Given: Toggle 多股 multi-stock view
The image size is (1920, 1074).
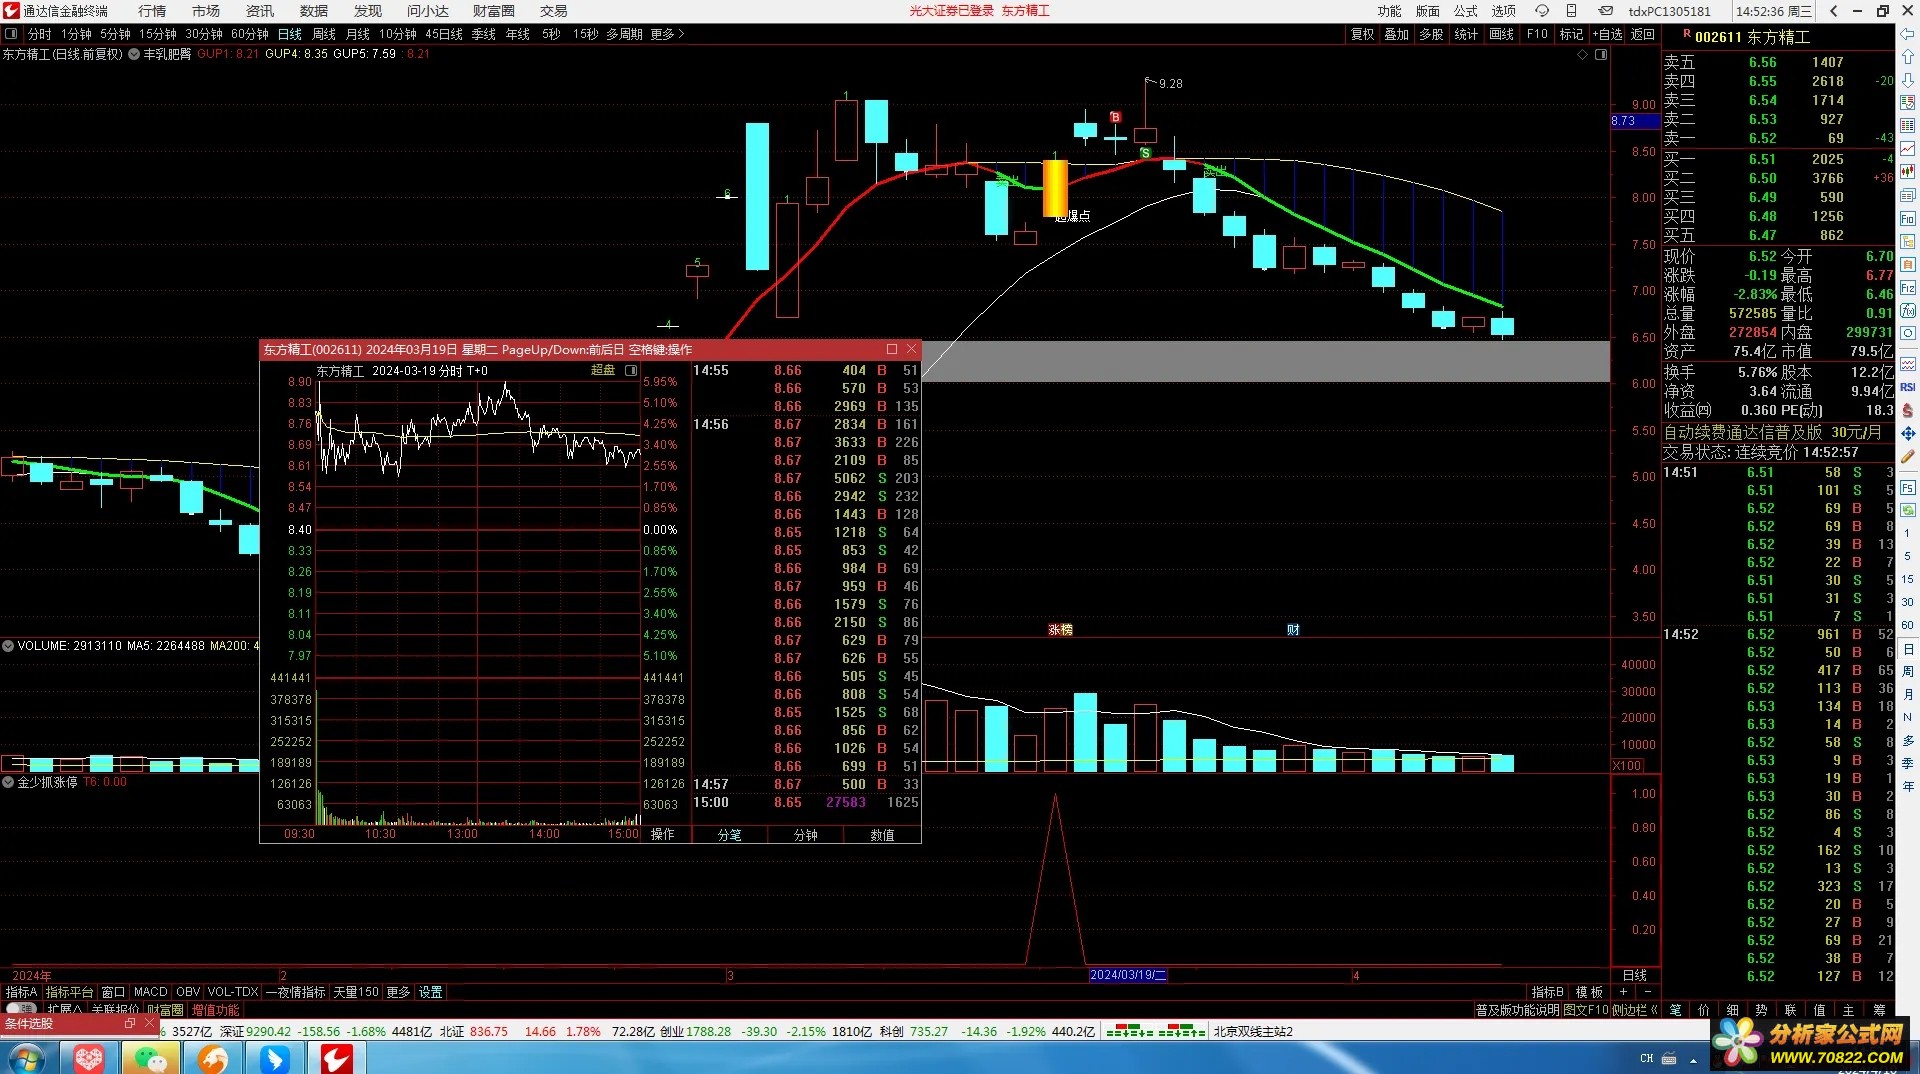Looking at the screenshot, I should tap(1432, 34).
